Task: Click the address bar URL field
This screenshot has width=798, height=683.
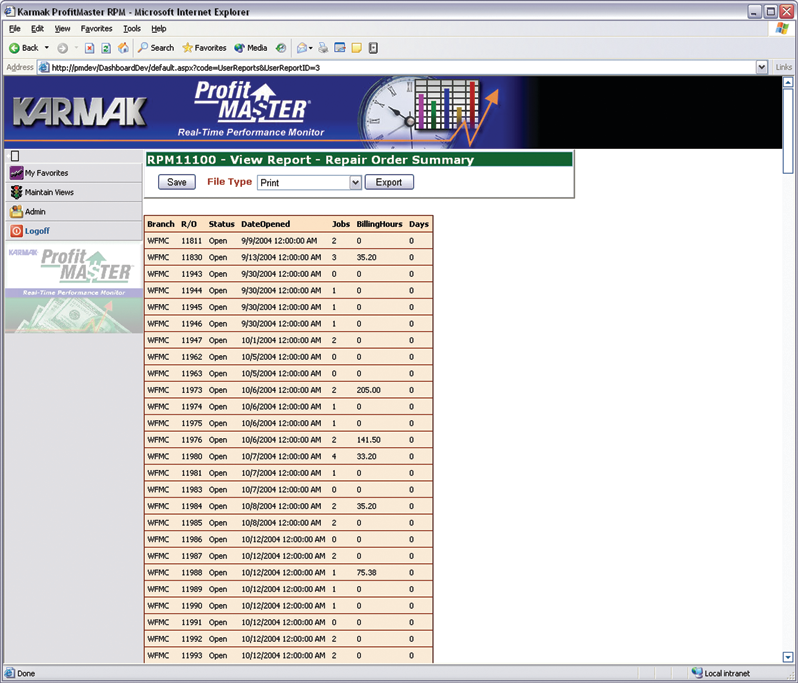Action: tap(397, 67)
